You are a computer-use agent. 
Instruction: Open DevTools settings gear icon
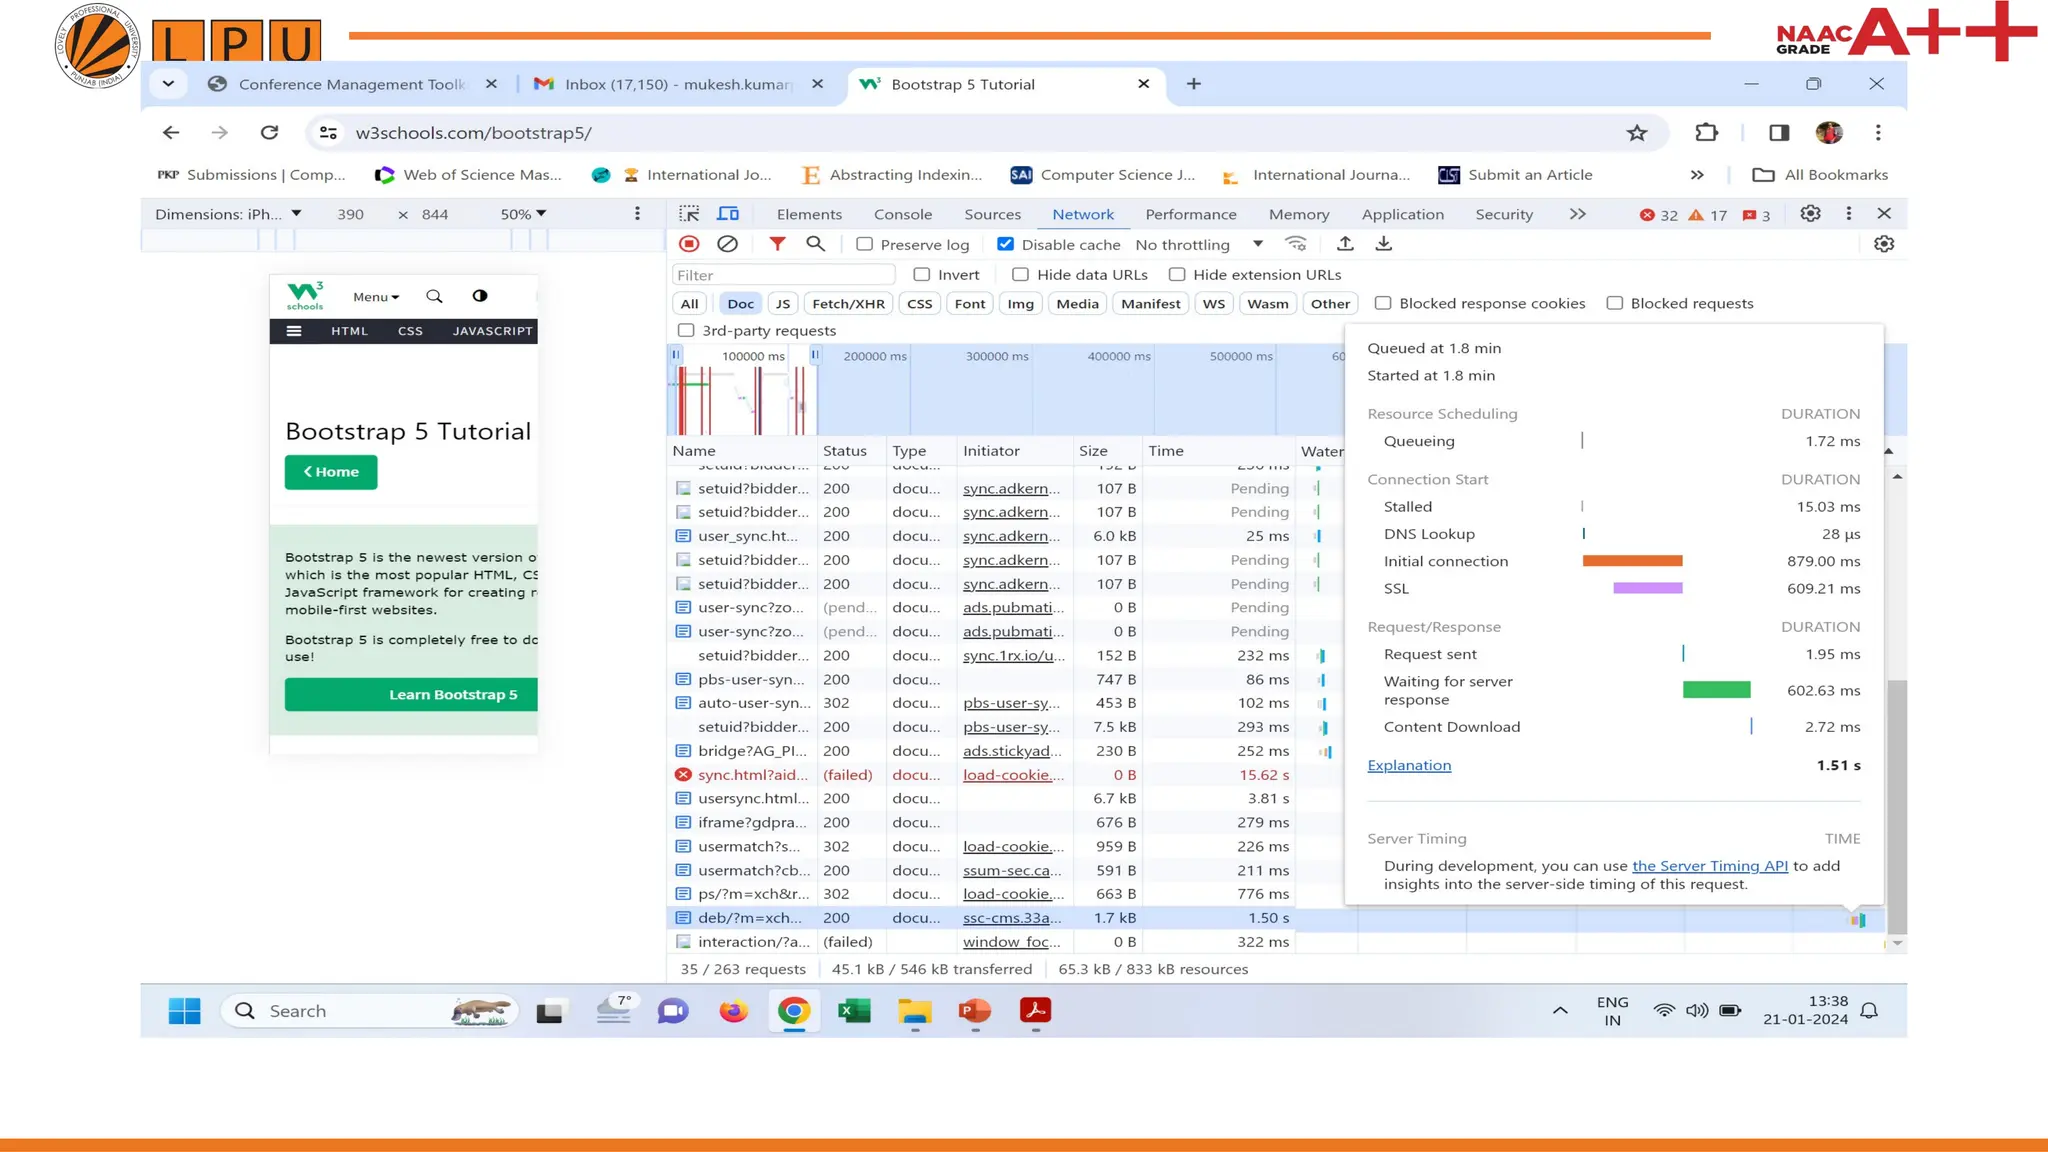click(1810, 214)
